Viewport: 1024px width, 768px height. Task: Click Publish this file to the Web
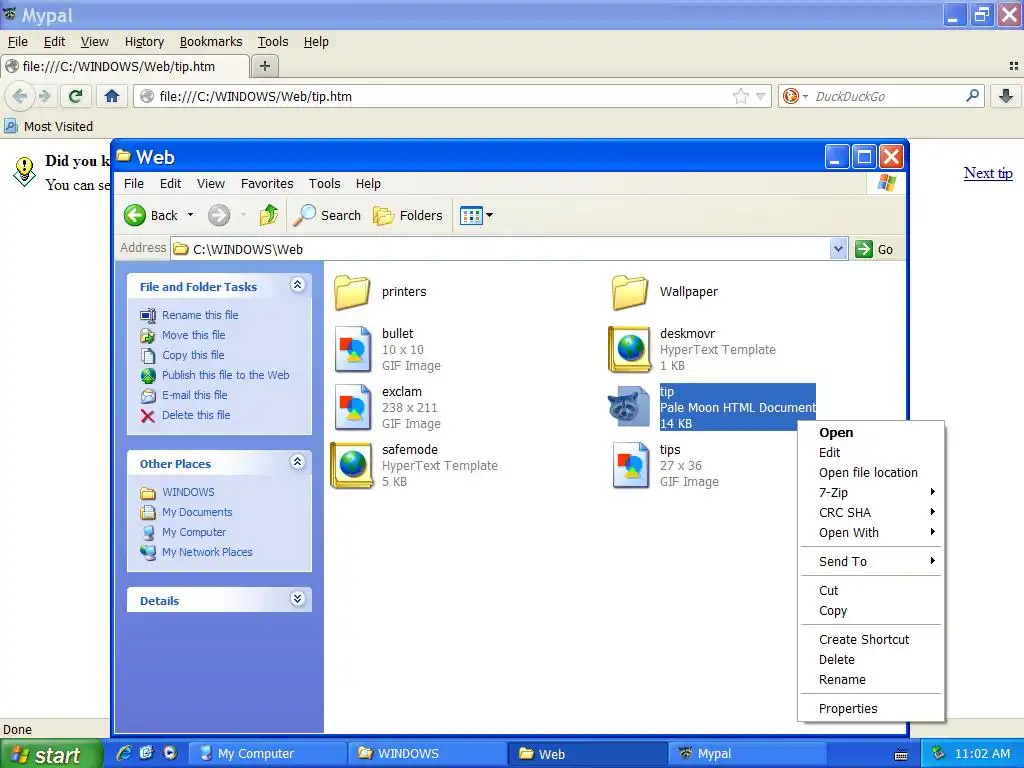[225, 375]
